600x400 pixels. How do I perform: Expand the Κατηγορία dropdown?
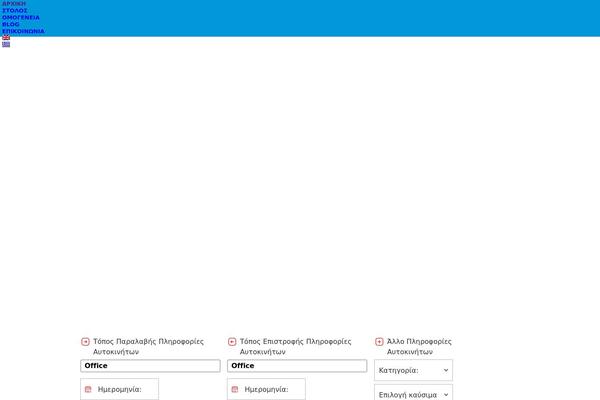[413, 370]
